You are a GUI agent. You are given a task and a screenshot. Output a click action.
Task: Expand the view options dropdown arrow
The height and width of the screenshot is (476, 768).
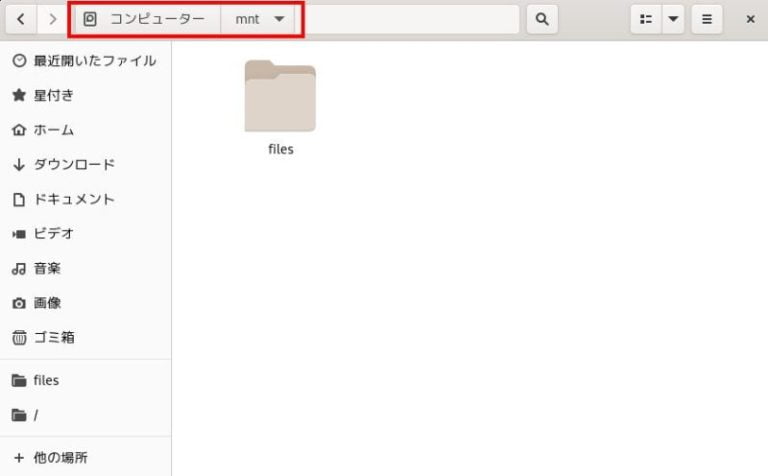(673, 19)
